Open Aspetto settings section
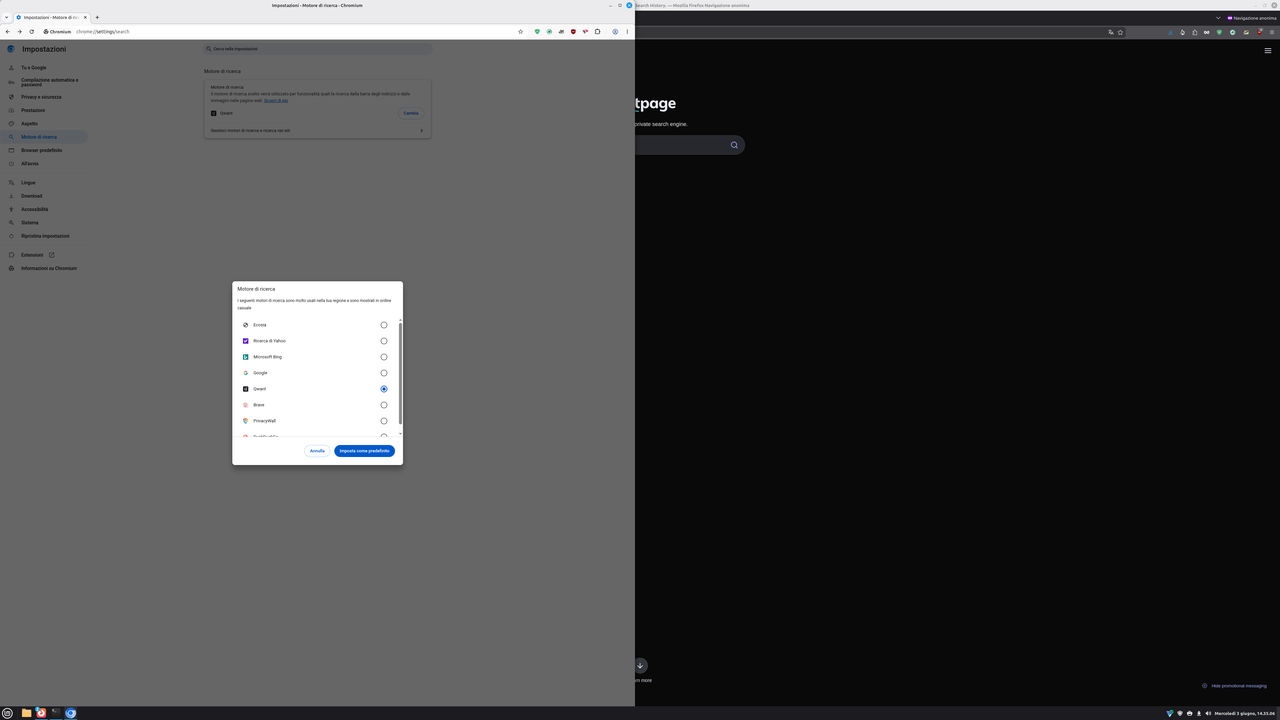 coord(29,124)
